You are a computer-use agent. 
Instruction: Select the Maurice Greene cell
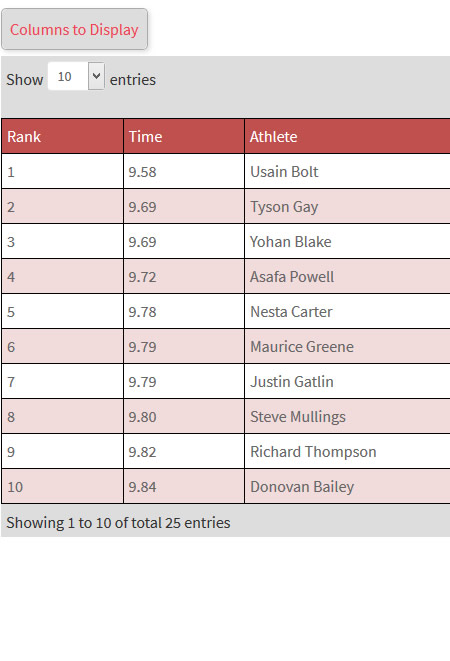[x=348, y=346]
